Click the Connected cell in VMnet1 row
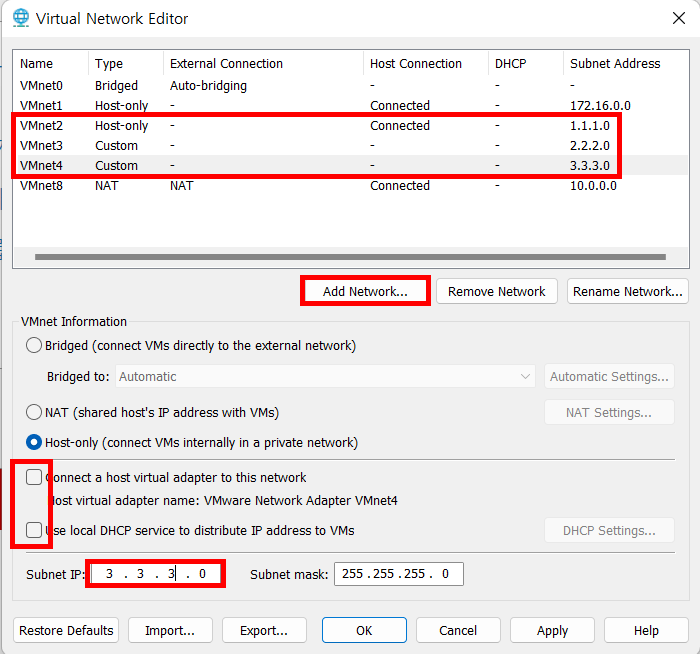 point(400,105)
